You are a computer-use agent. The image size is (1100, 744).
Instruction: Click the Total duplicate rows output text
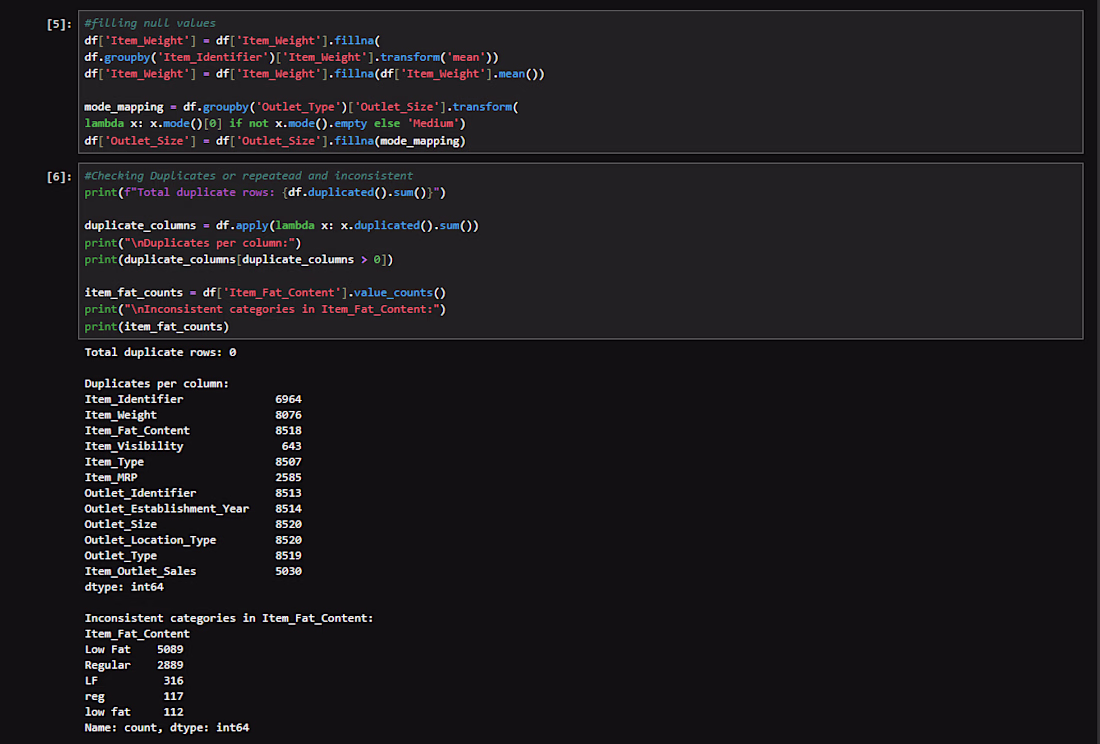pos(160,352)
